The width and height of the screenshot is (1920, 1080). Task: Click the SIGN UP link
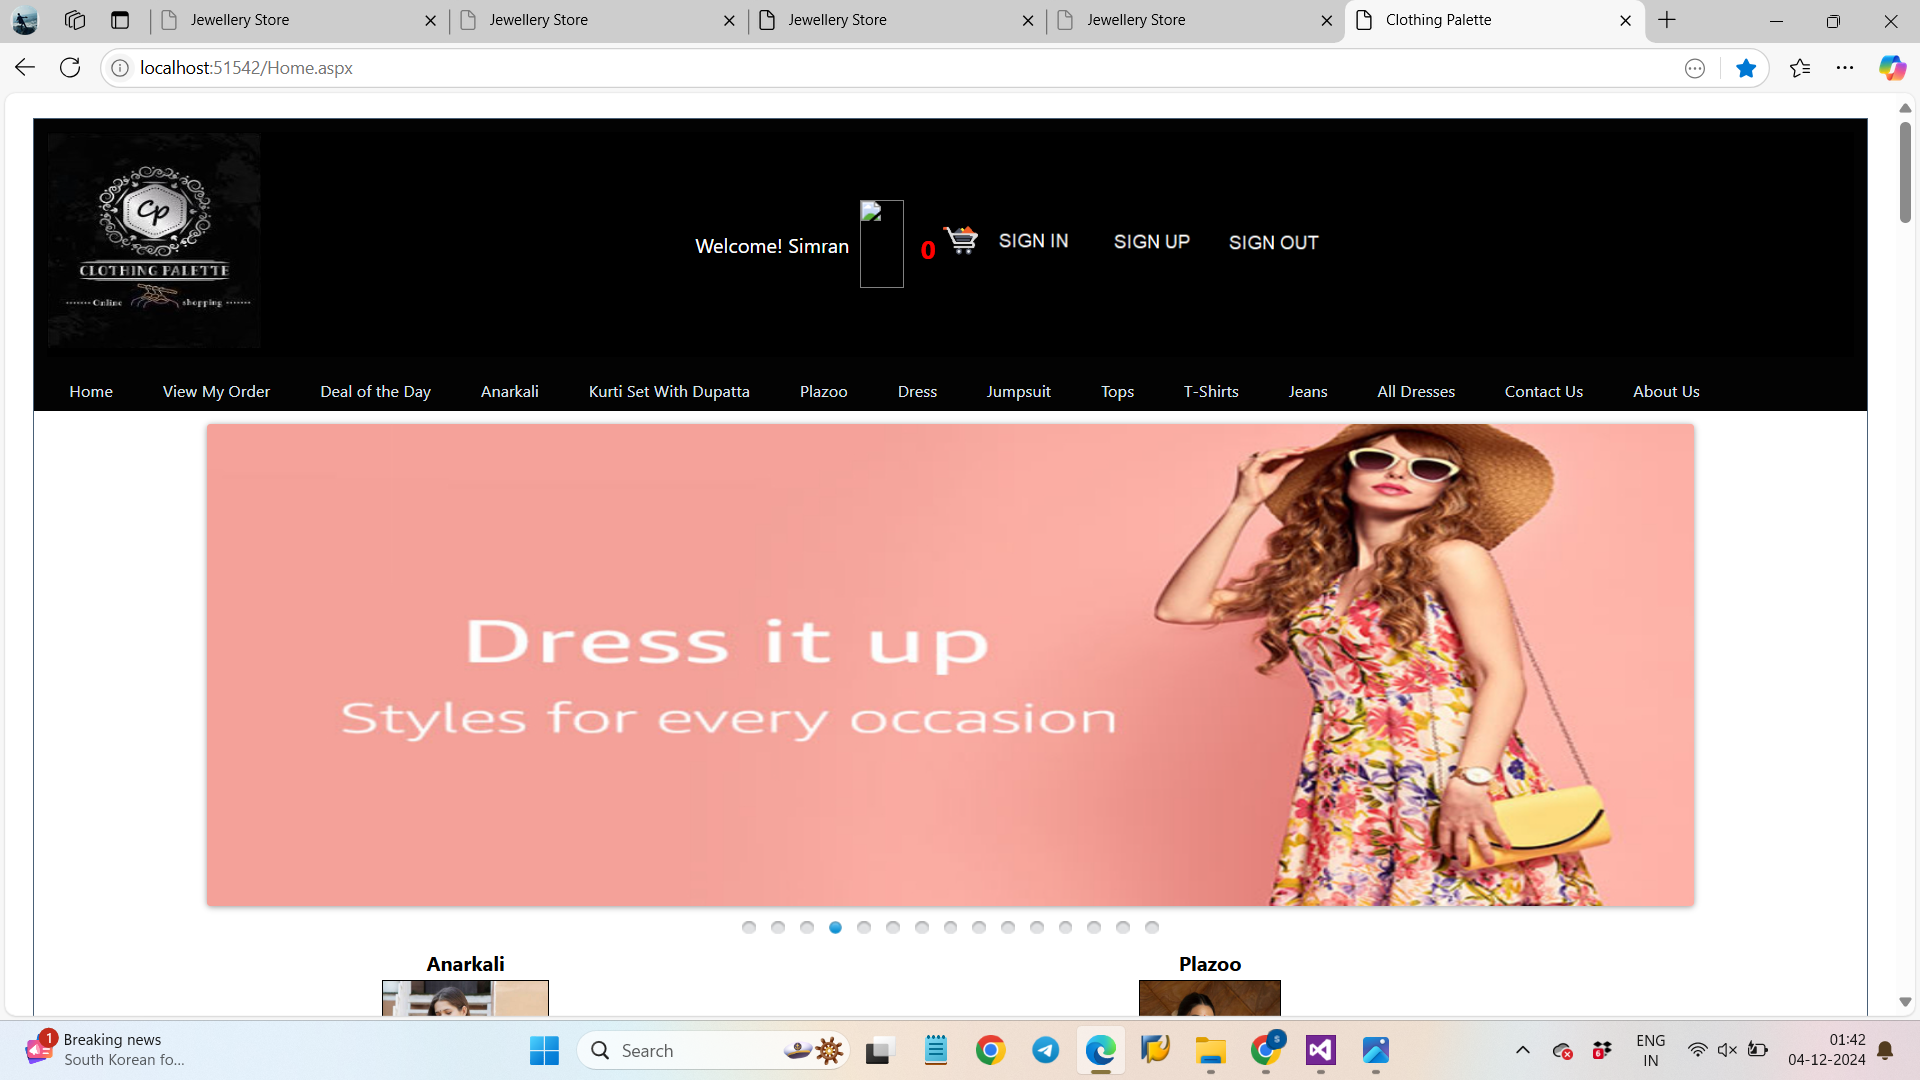(x=1151, y=241)
